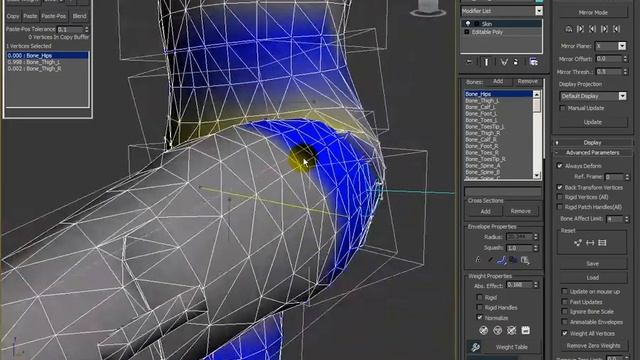Click Mirror Paste icon in Mirror Parameters

point(569,29)
